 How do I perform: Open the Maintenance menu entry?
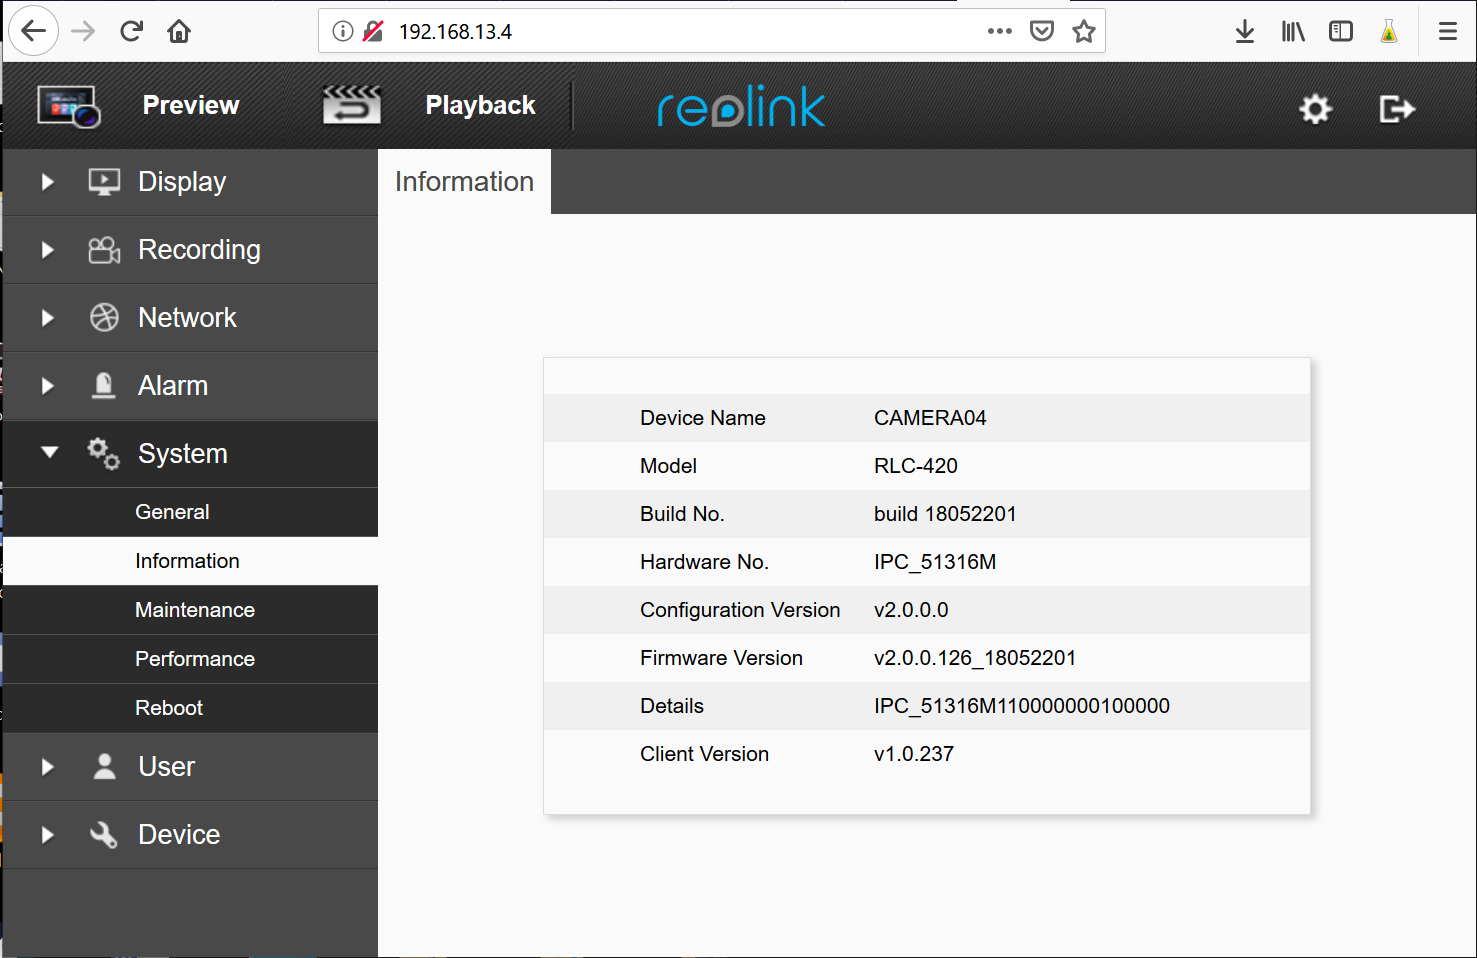(194, 610)
